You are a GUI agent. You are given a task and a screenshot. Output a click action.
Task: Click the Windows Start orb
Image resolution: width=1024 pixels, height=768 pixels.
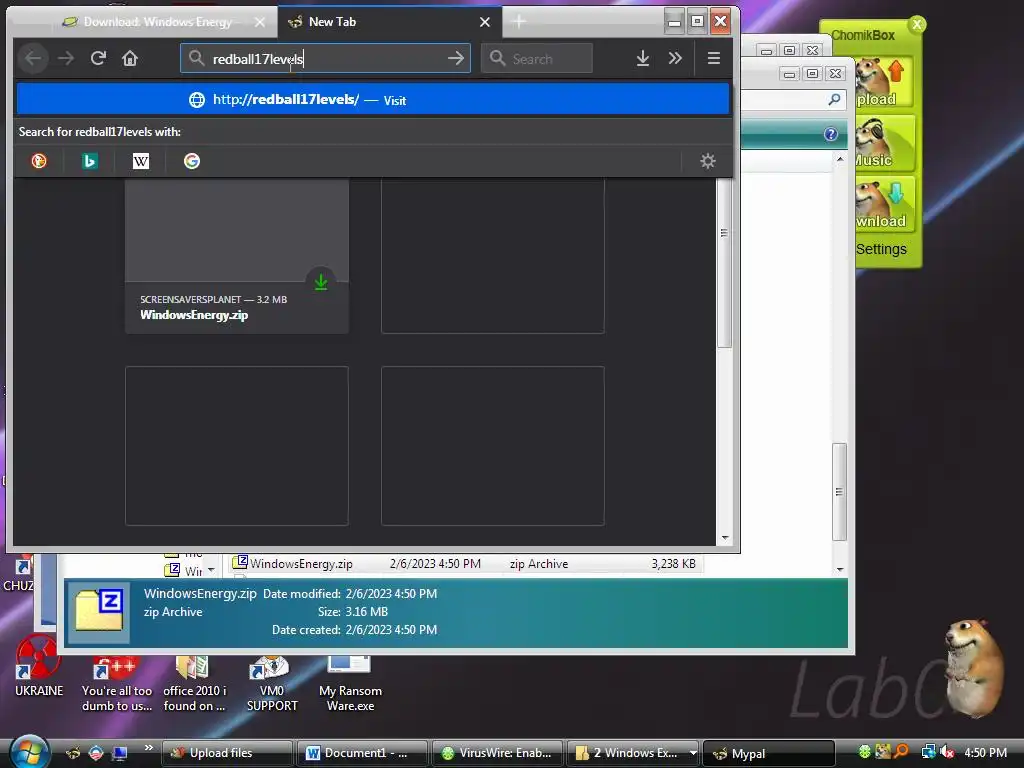(x=29, y=752)
